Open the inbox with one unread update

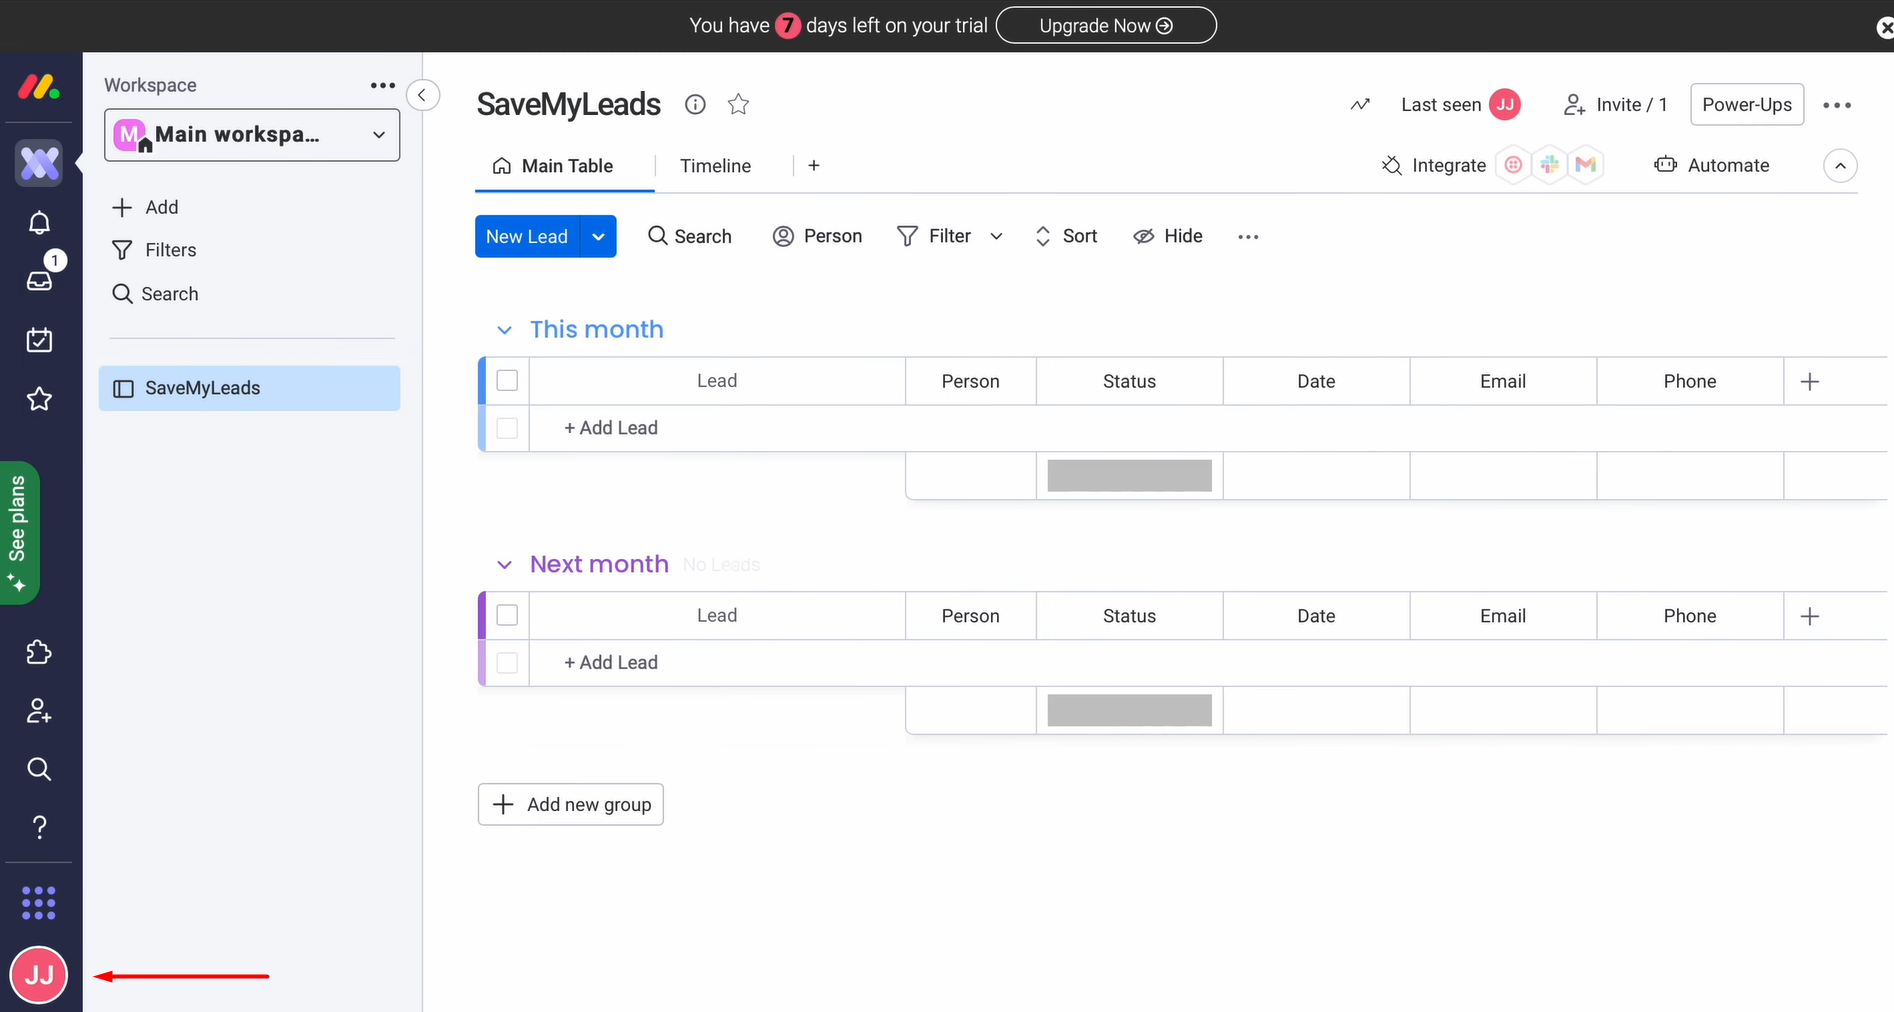click(x=39, y=280)
